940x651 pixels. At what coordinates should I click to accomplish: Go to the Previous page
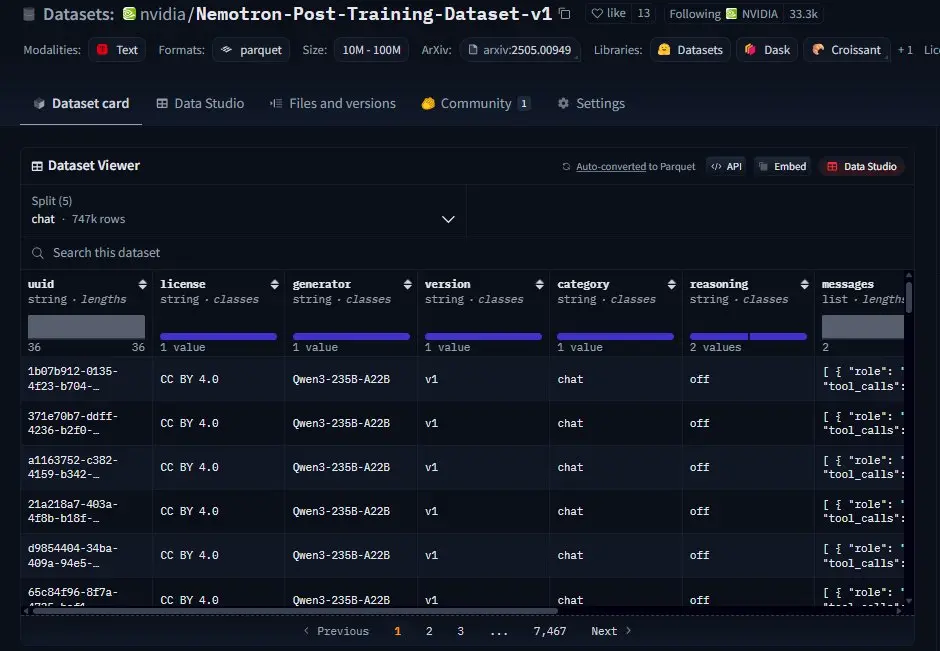pyautogui.click(x=336, y=631)
